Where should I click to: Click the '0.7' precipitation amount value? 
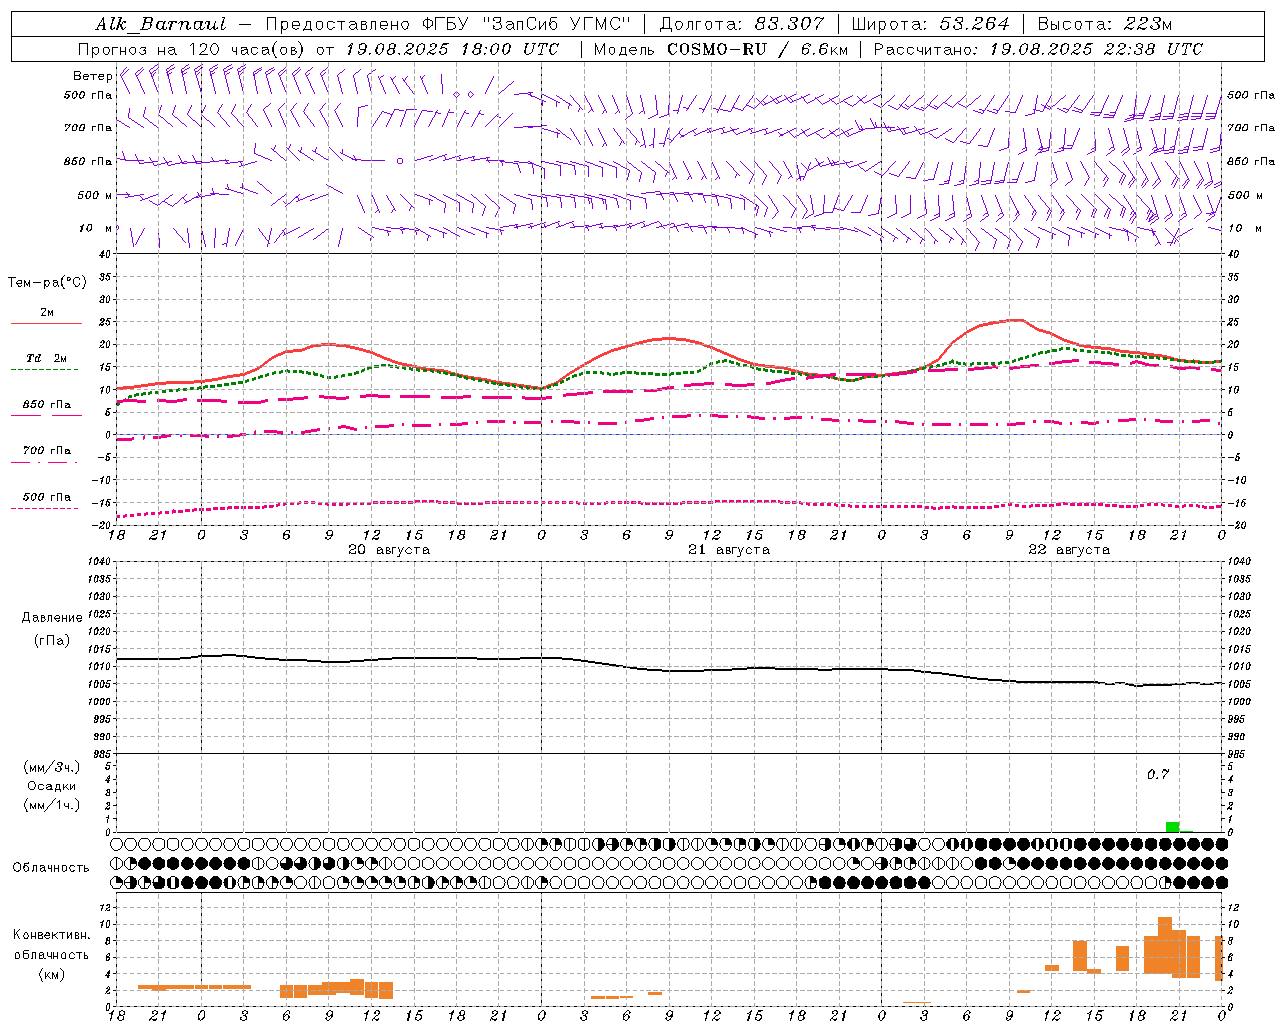click(x=1157, y=774)
